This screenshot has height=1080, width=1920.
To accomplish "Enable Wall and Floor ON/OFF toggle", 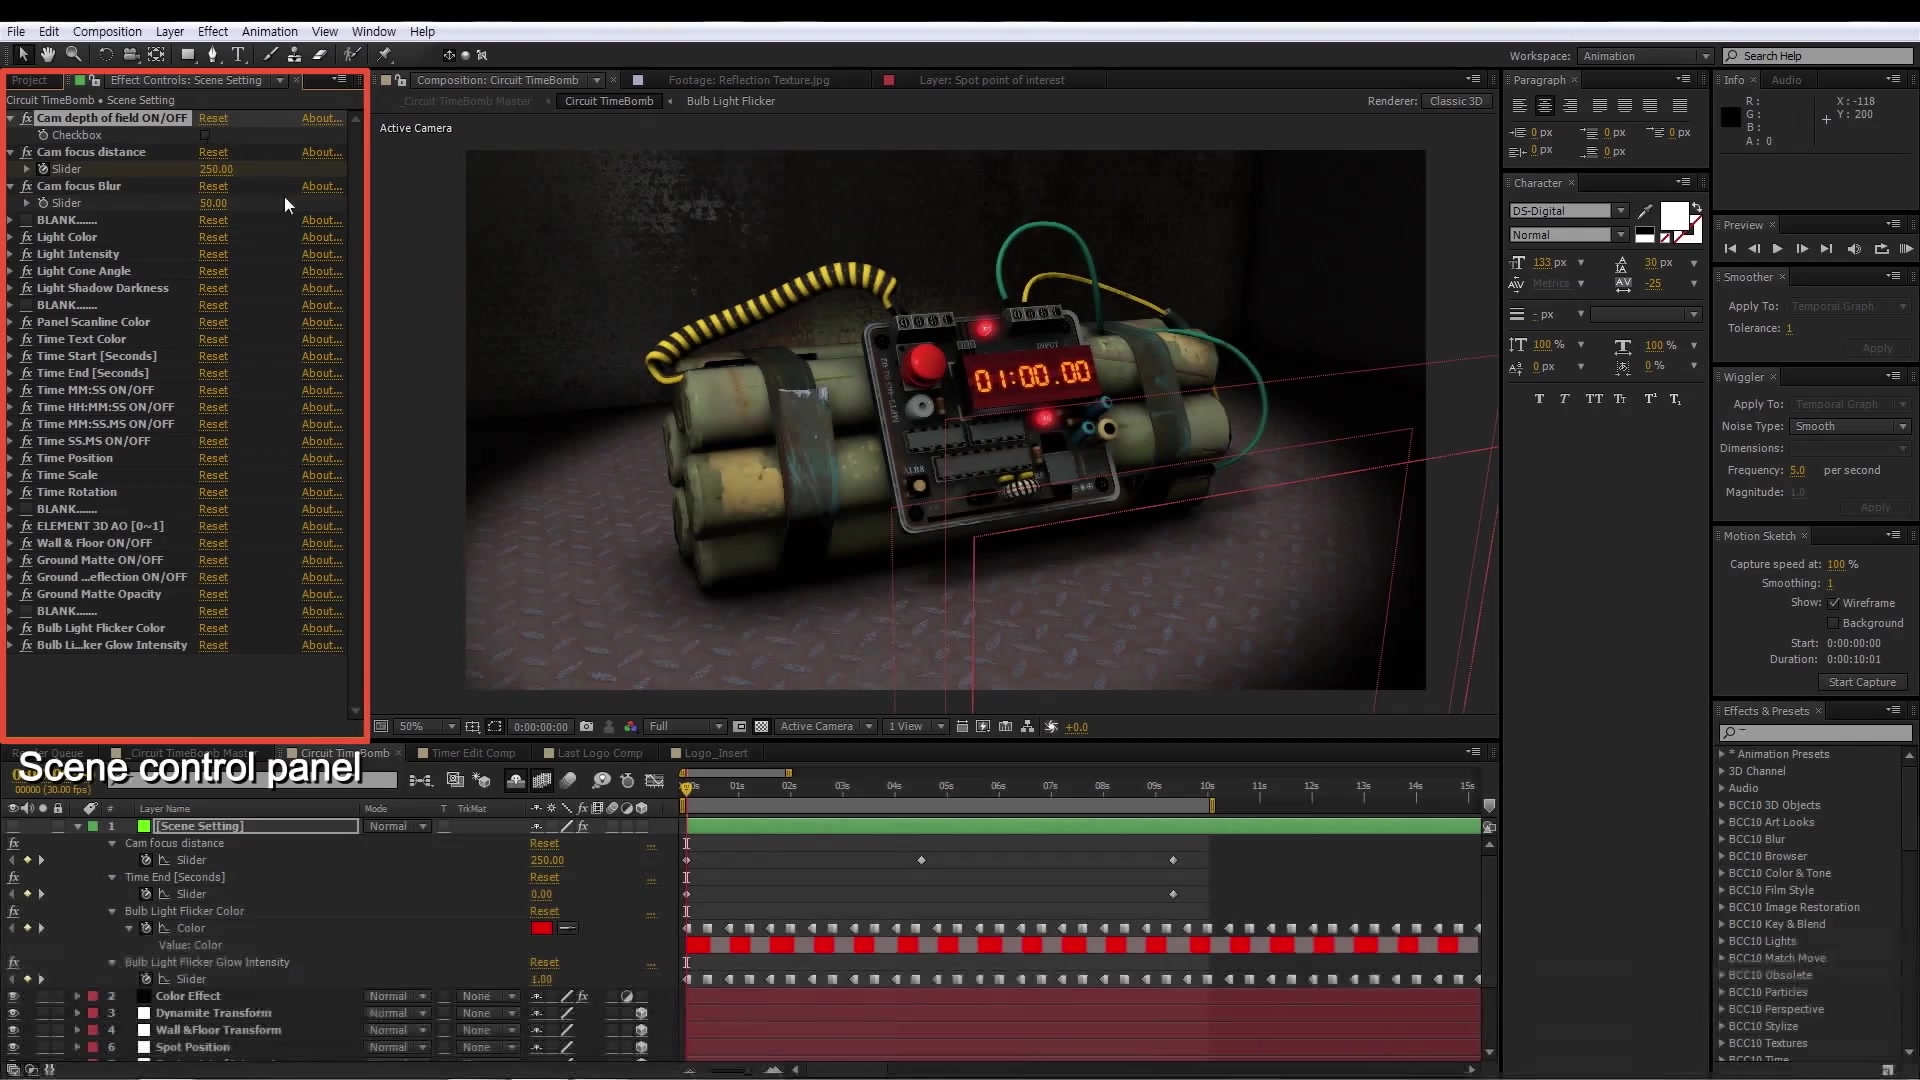I will [11, 542].
